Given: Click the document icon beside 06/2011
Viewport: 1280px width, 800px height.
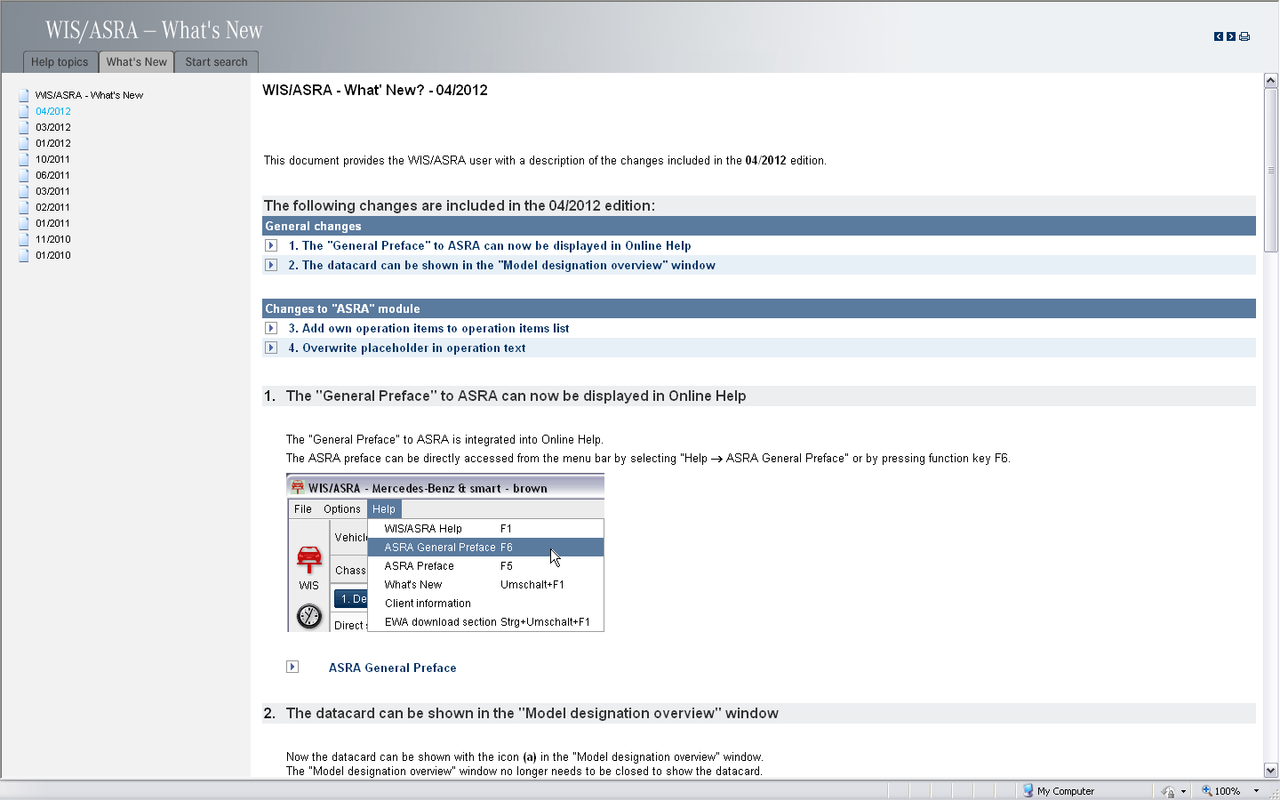Looking at the screenshot, I should tap(24, 175).
